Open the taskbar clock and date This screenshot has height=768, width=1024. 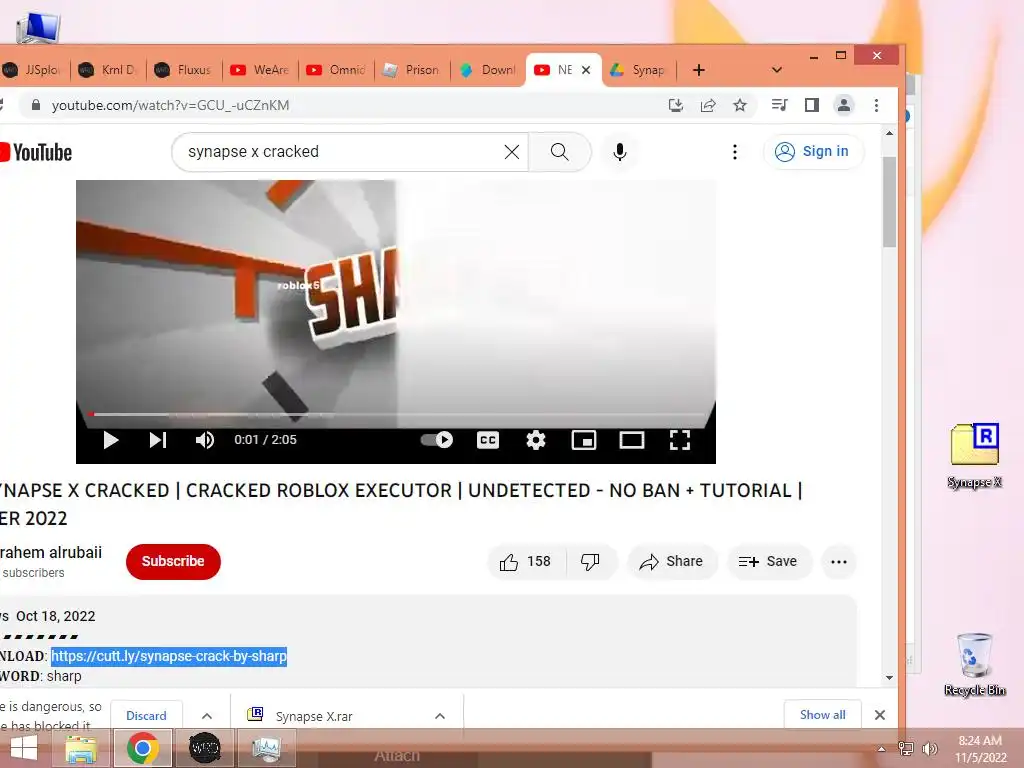[x=980, y=748]
